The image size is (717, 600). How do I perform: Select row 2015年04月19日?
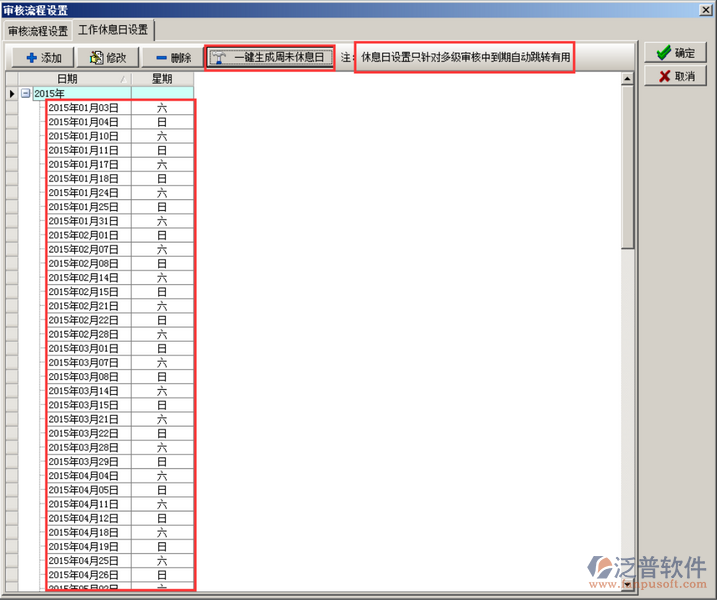coord(120,547)
